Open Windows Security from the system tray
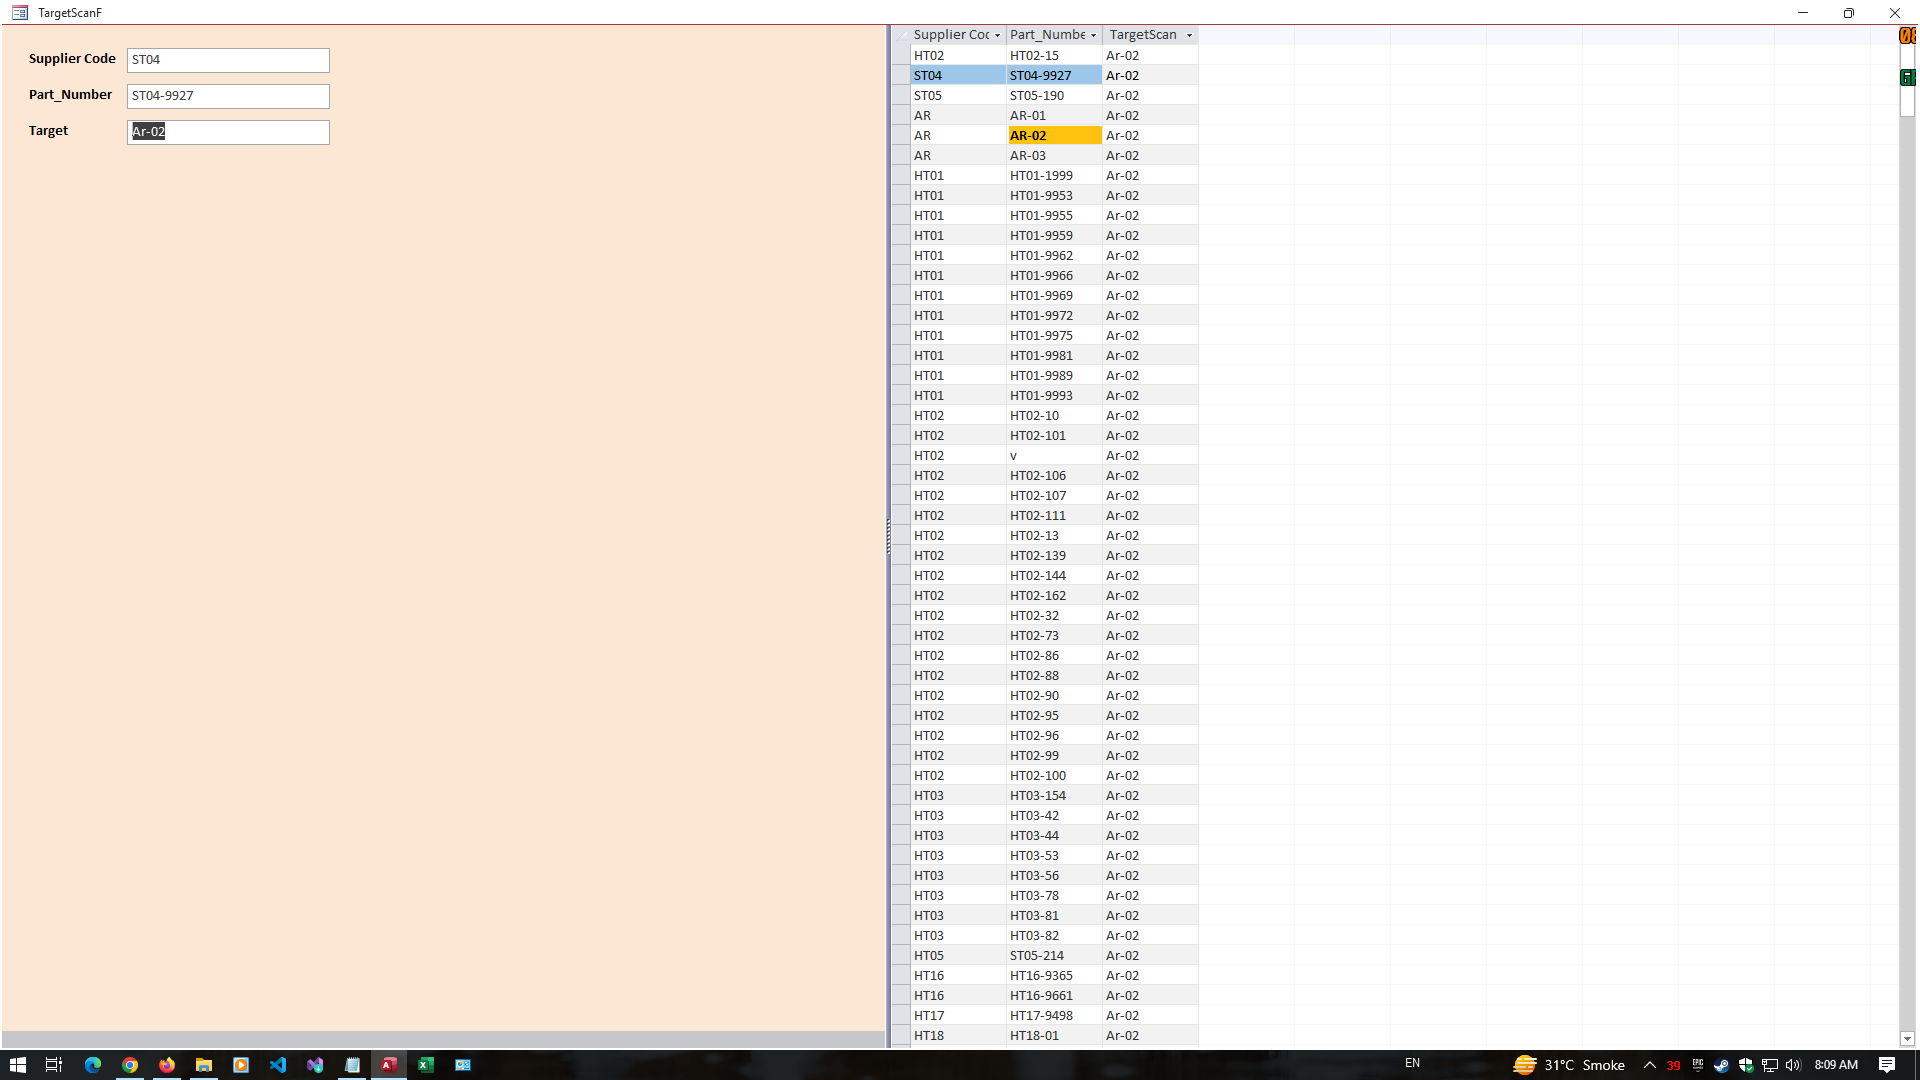1920x1080 pixels. (1747, 1065)
